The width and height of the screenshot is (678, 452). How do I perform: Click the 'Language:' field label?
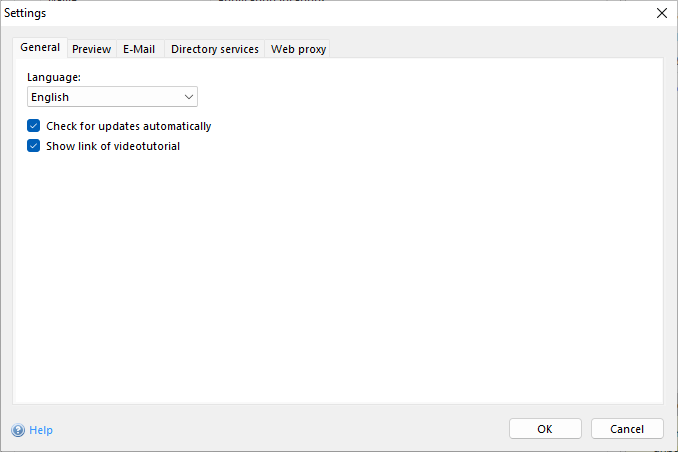click(x=54, y=76)
